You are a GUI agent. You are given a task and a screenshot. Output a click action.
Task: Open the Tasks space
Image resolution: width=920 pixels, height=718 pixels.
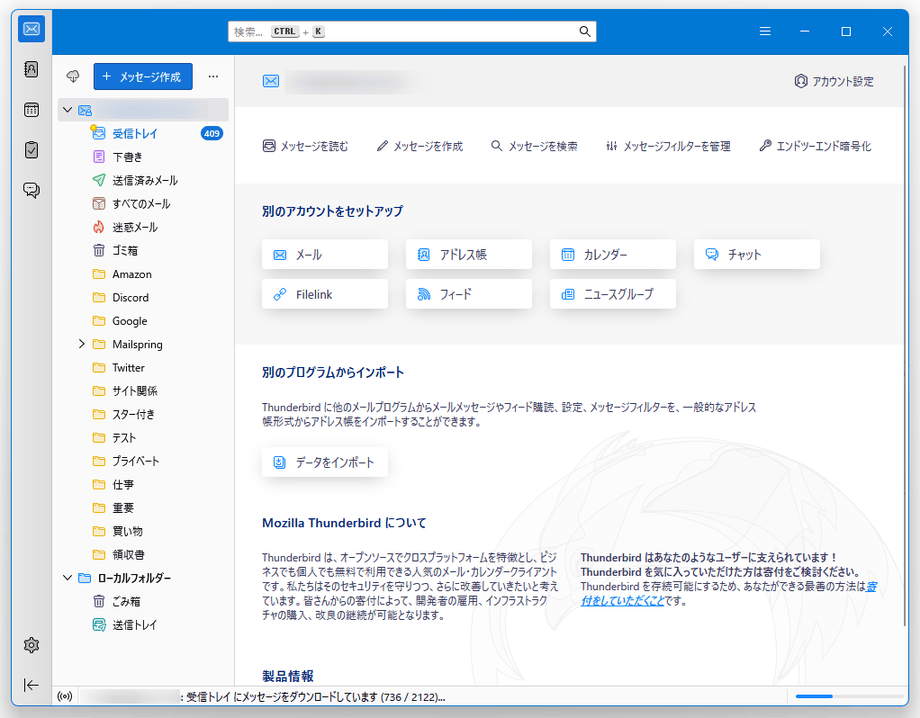pyautogui.click(x=32, y=150)
